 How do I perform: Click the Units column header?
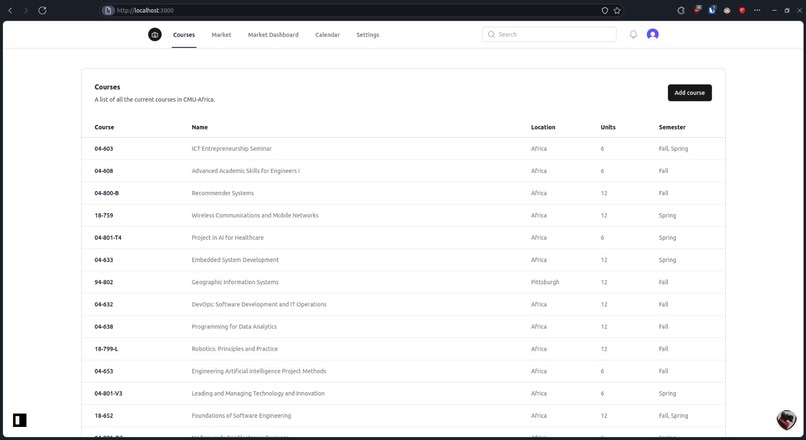(608, 127)
